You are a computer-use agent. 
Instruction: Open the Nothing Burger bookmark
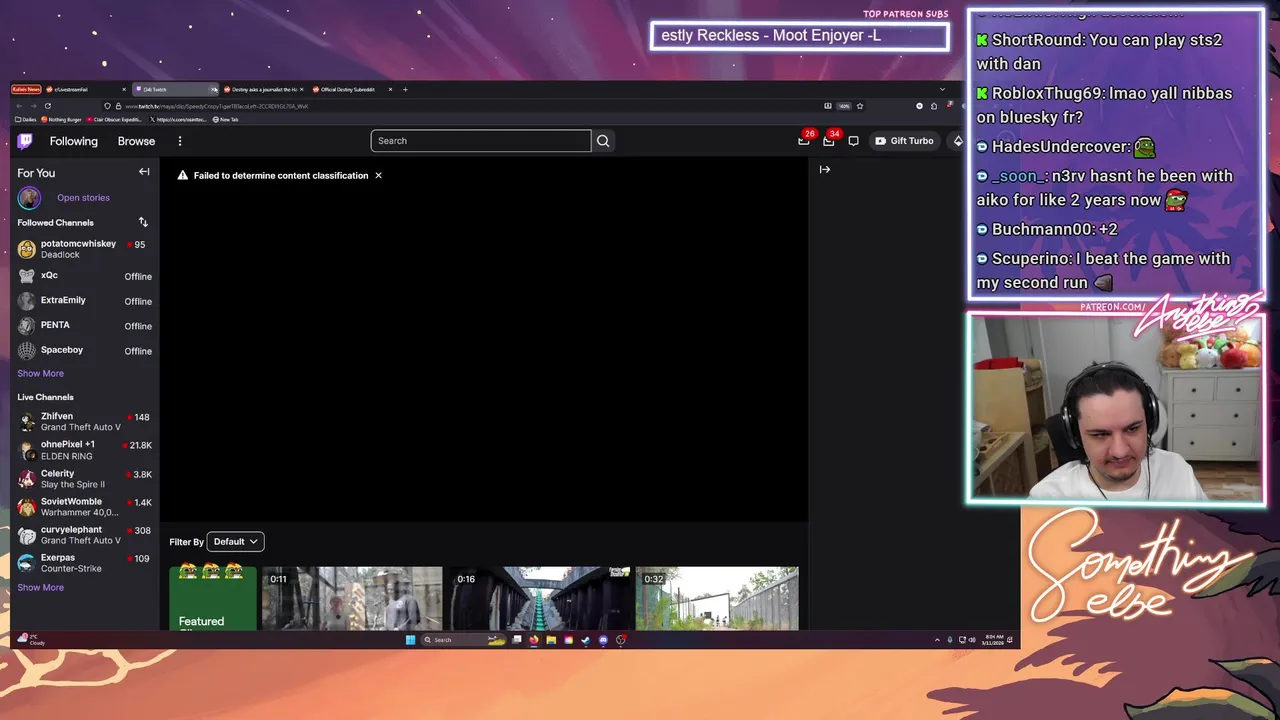(61, 119)
